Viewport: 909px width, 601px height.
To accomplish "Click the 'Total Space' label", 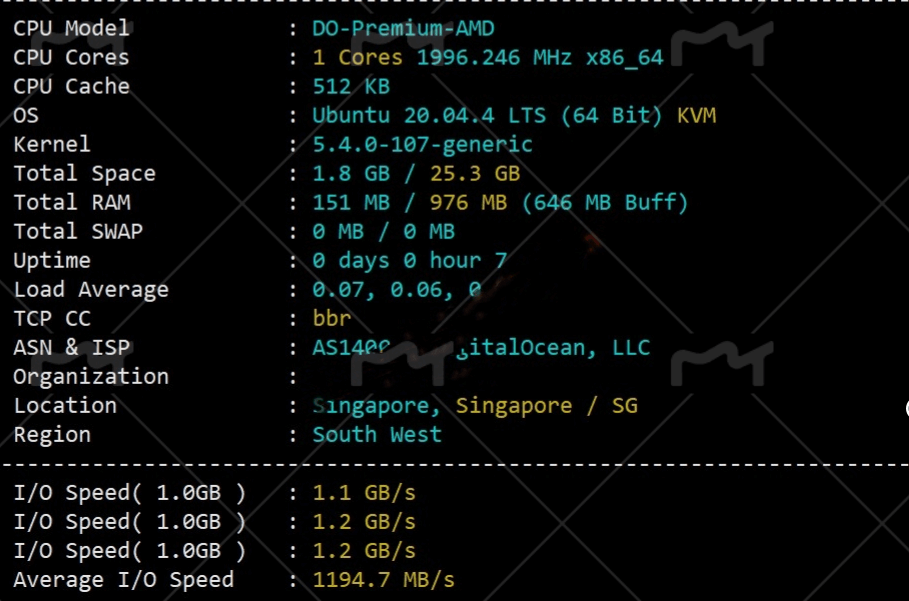I will click(x=84, y=173).
